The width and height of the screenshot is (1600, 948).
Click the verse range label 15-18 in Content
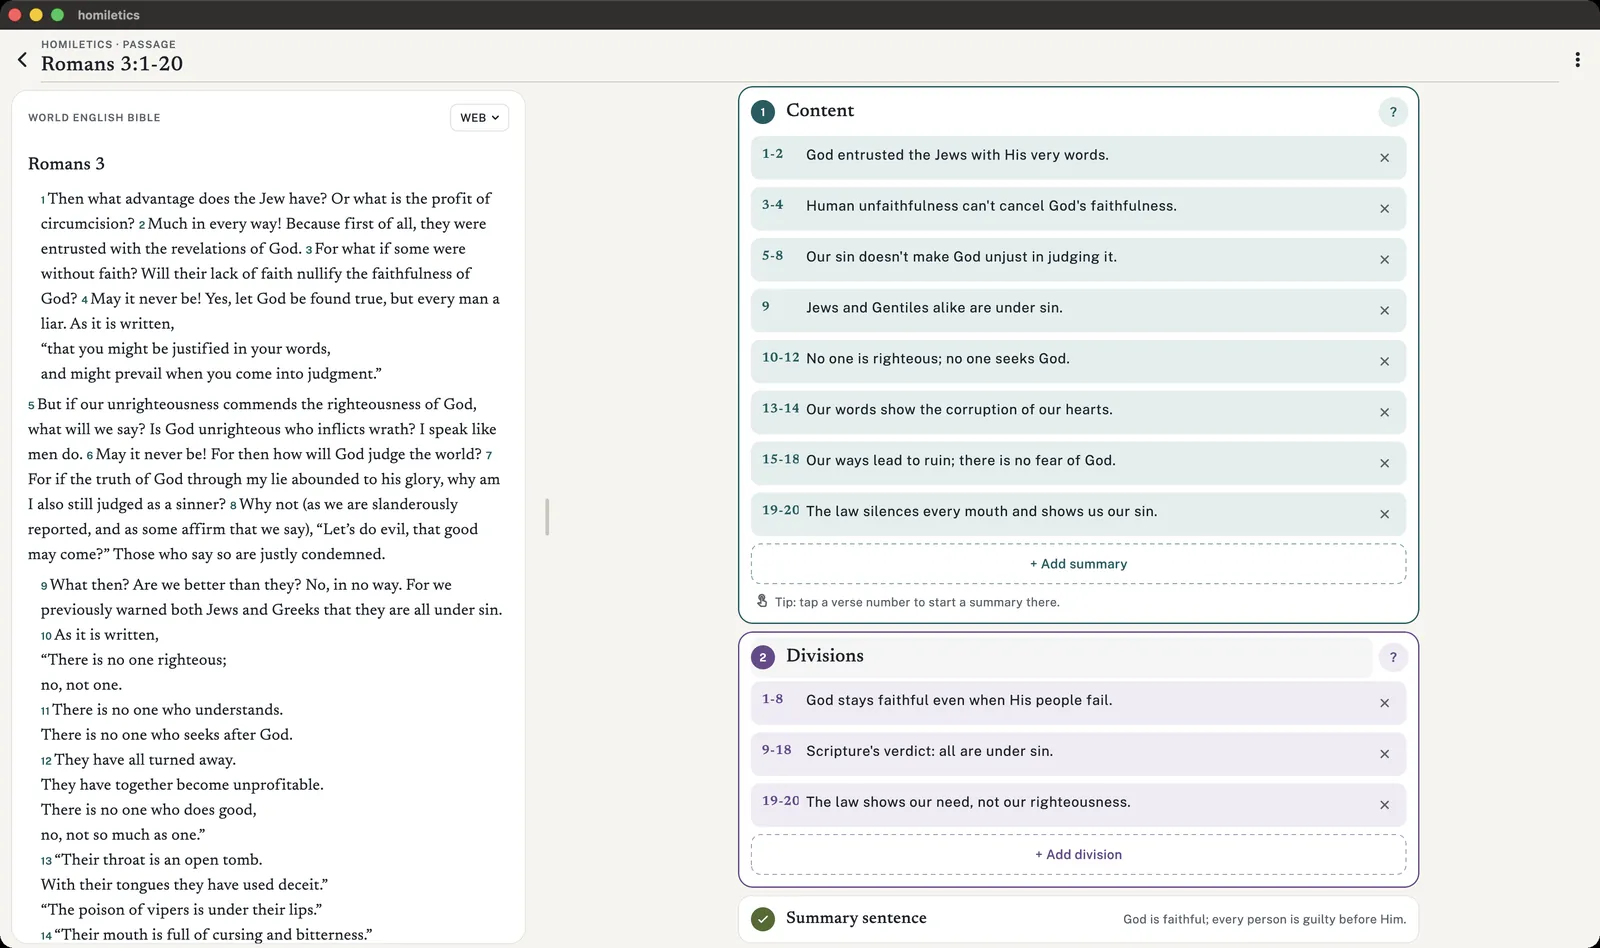[x=781, y=460]
